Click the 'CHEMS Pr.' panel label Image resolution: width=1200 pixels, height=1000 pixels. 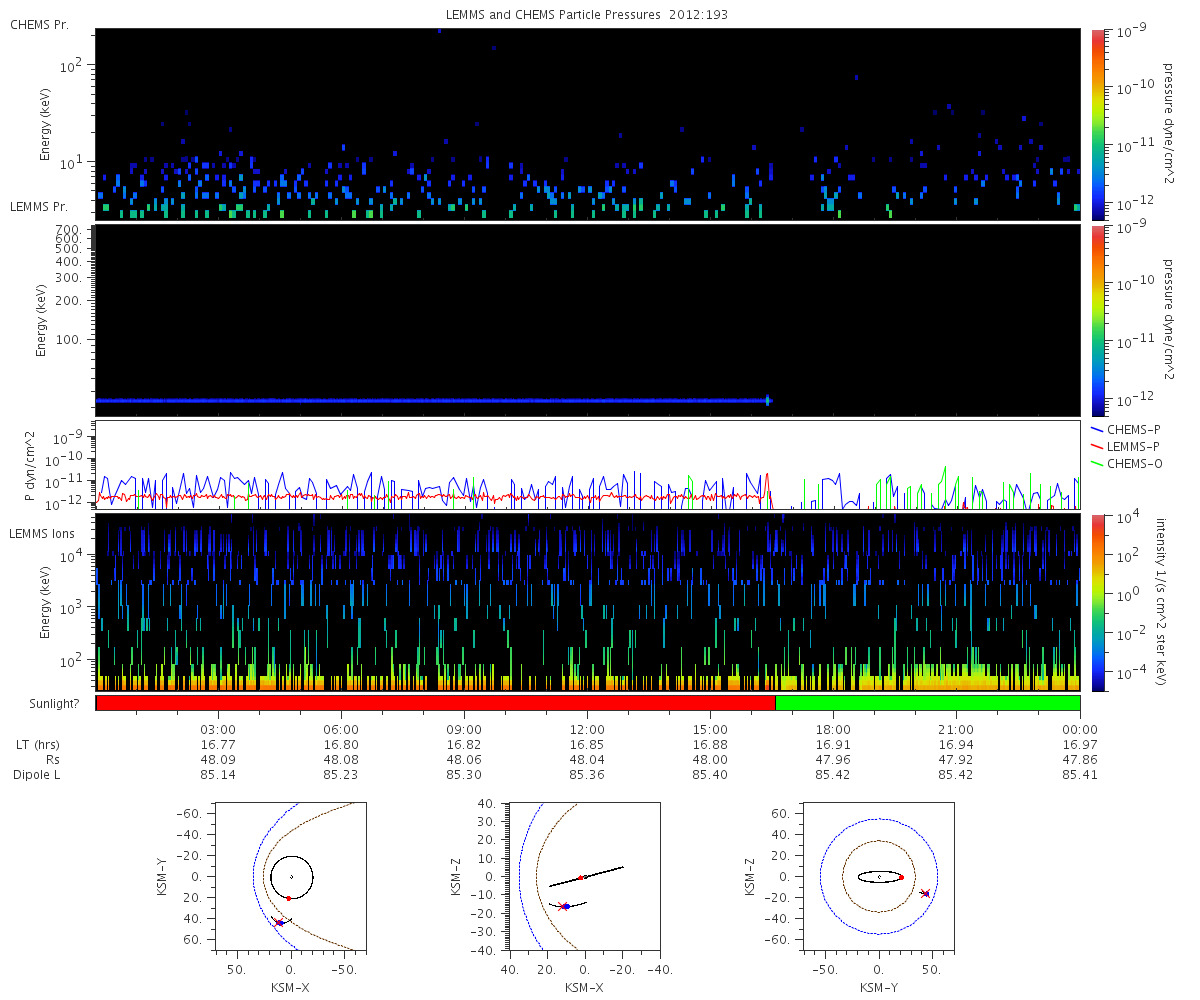pyautogui.click(x=39, y=24)
